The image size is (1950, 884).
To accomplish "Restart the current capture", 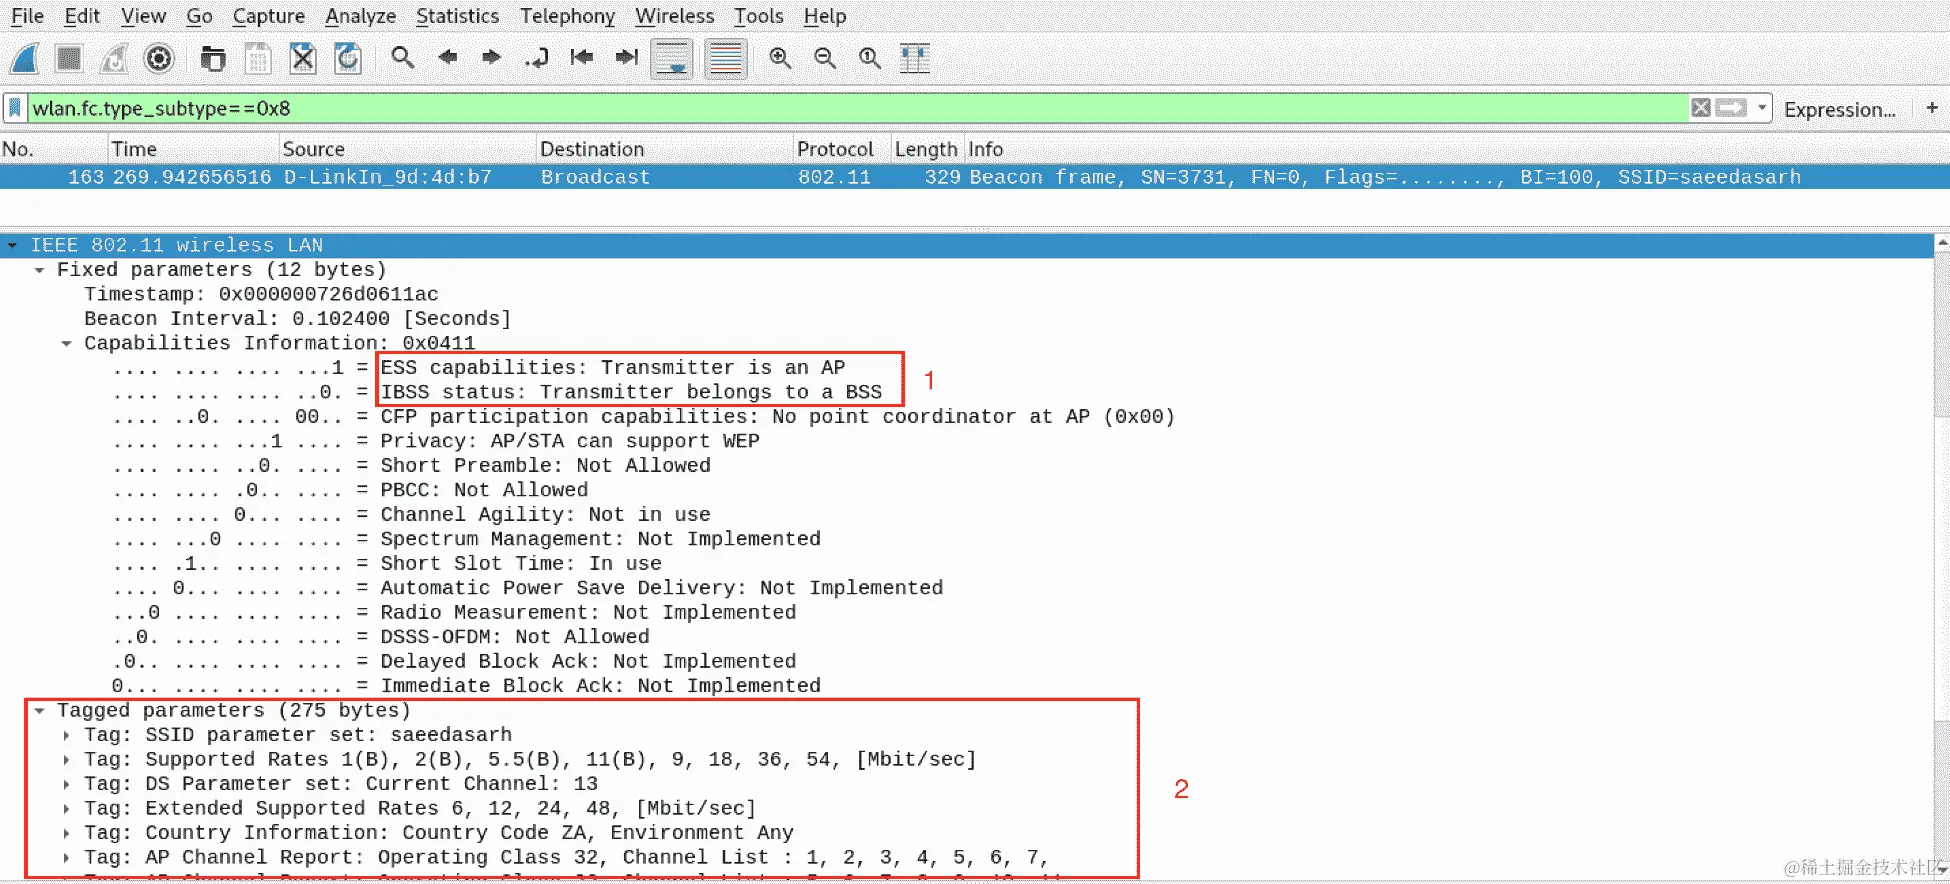I will click(x=114, y=59).
